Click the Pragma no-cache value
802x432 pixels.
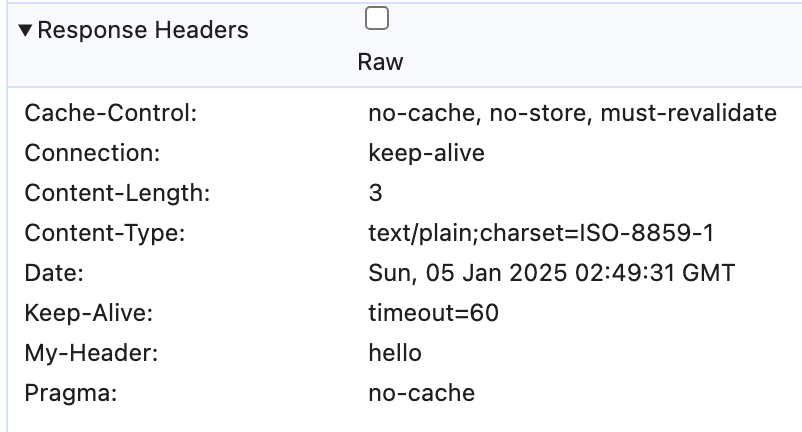pos(421,393)
